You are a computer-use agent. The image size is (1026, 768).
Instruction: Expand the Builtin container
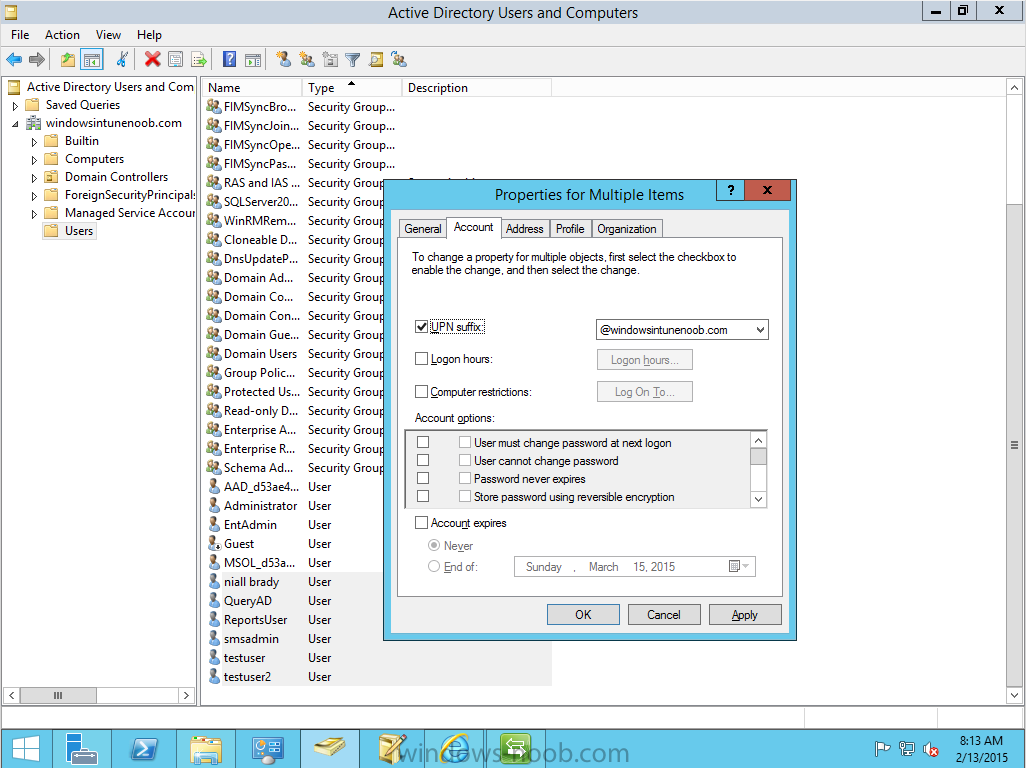(34, 141)
